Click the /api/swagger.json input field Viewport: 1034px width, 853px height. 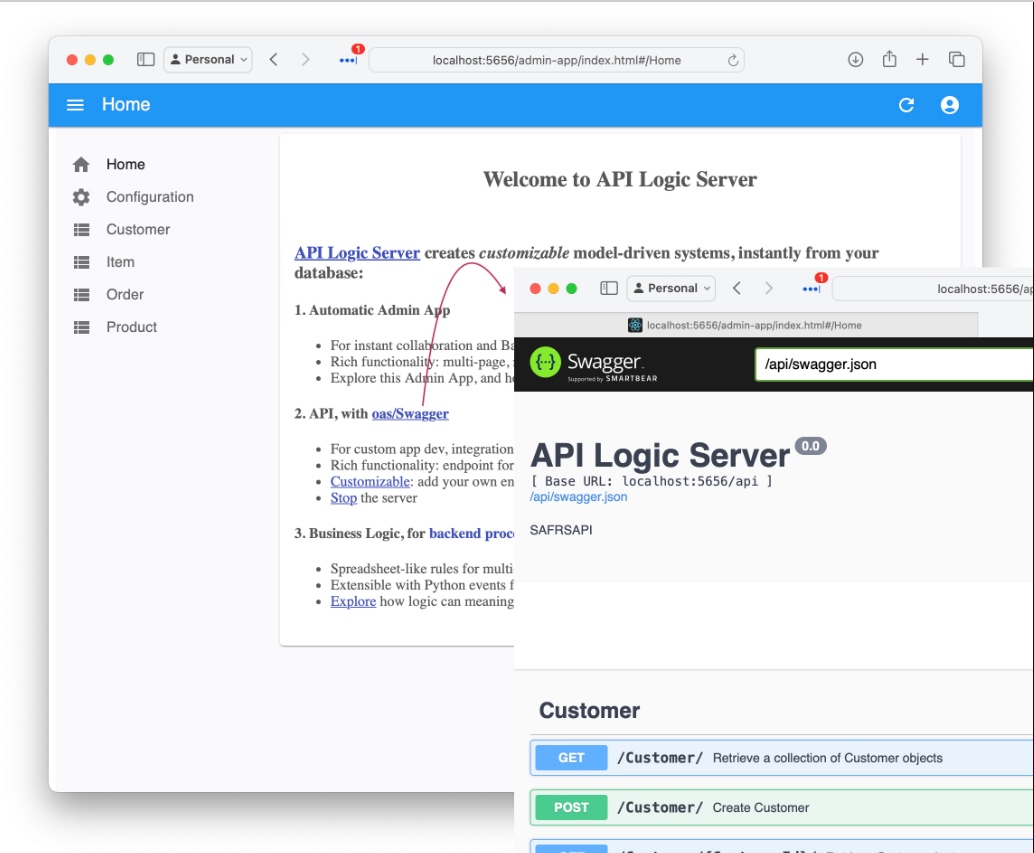click(x=894, y=365)
